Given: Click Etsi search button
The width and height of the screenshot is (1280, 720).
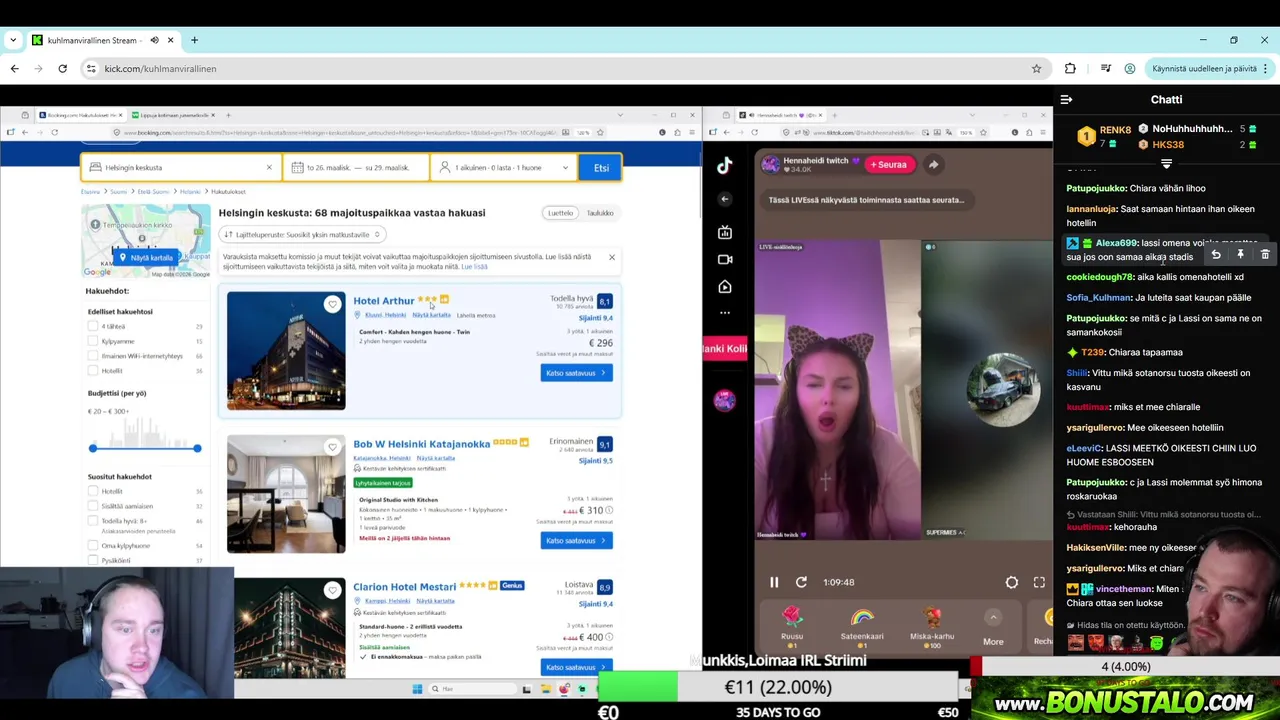Looking at the screenshot, I should click(601, 167).
